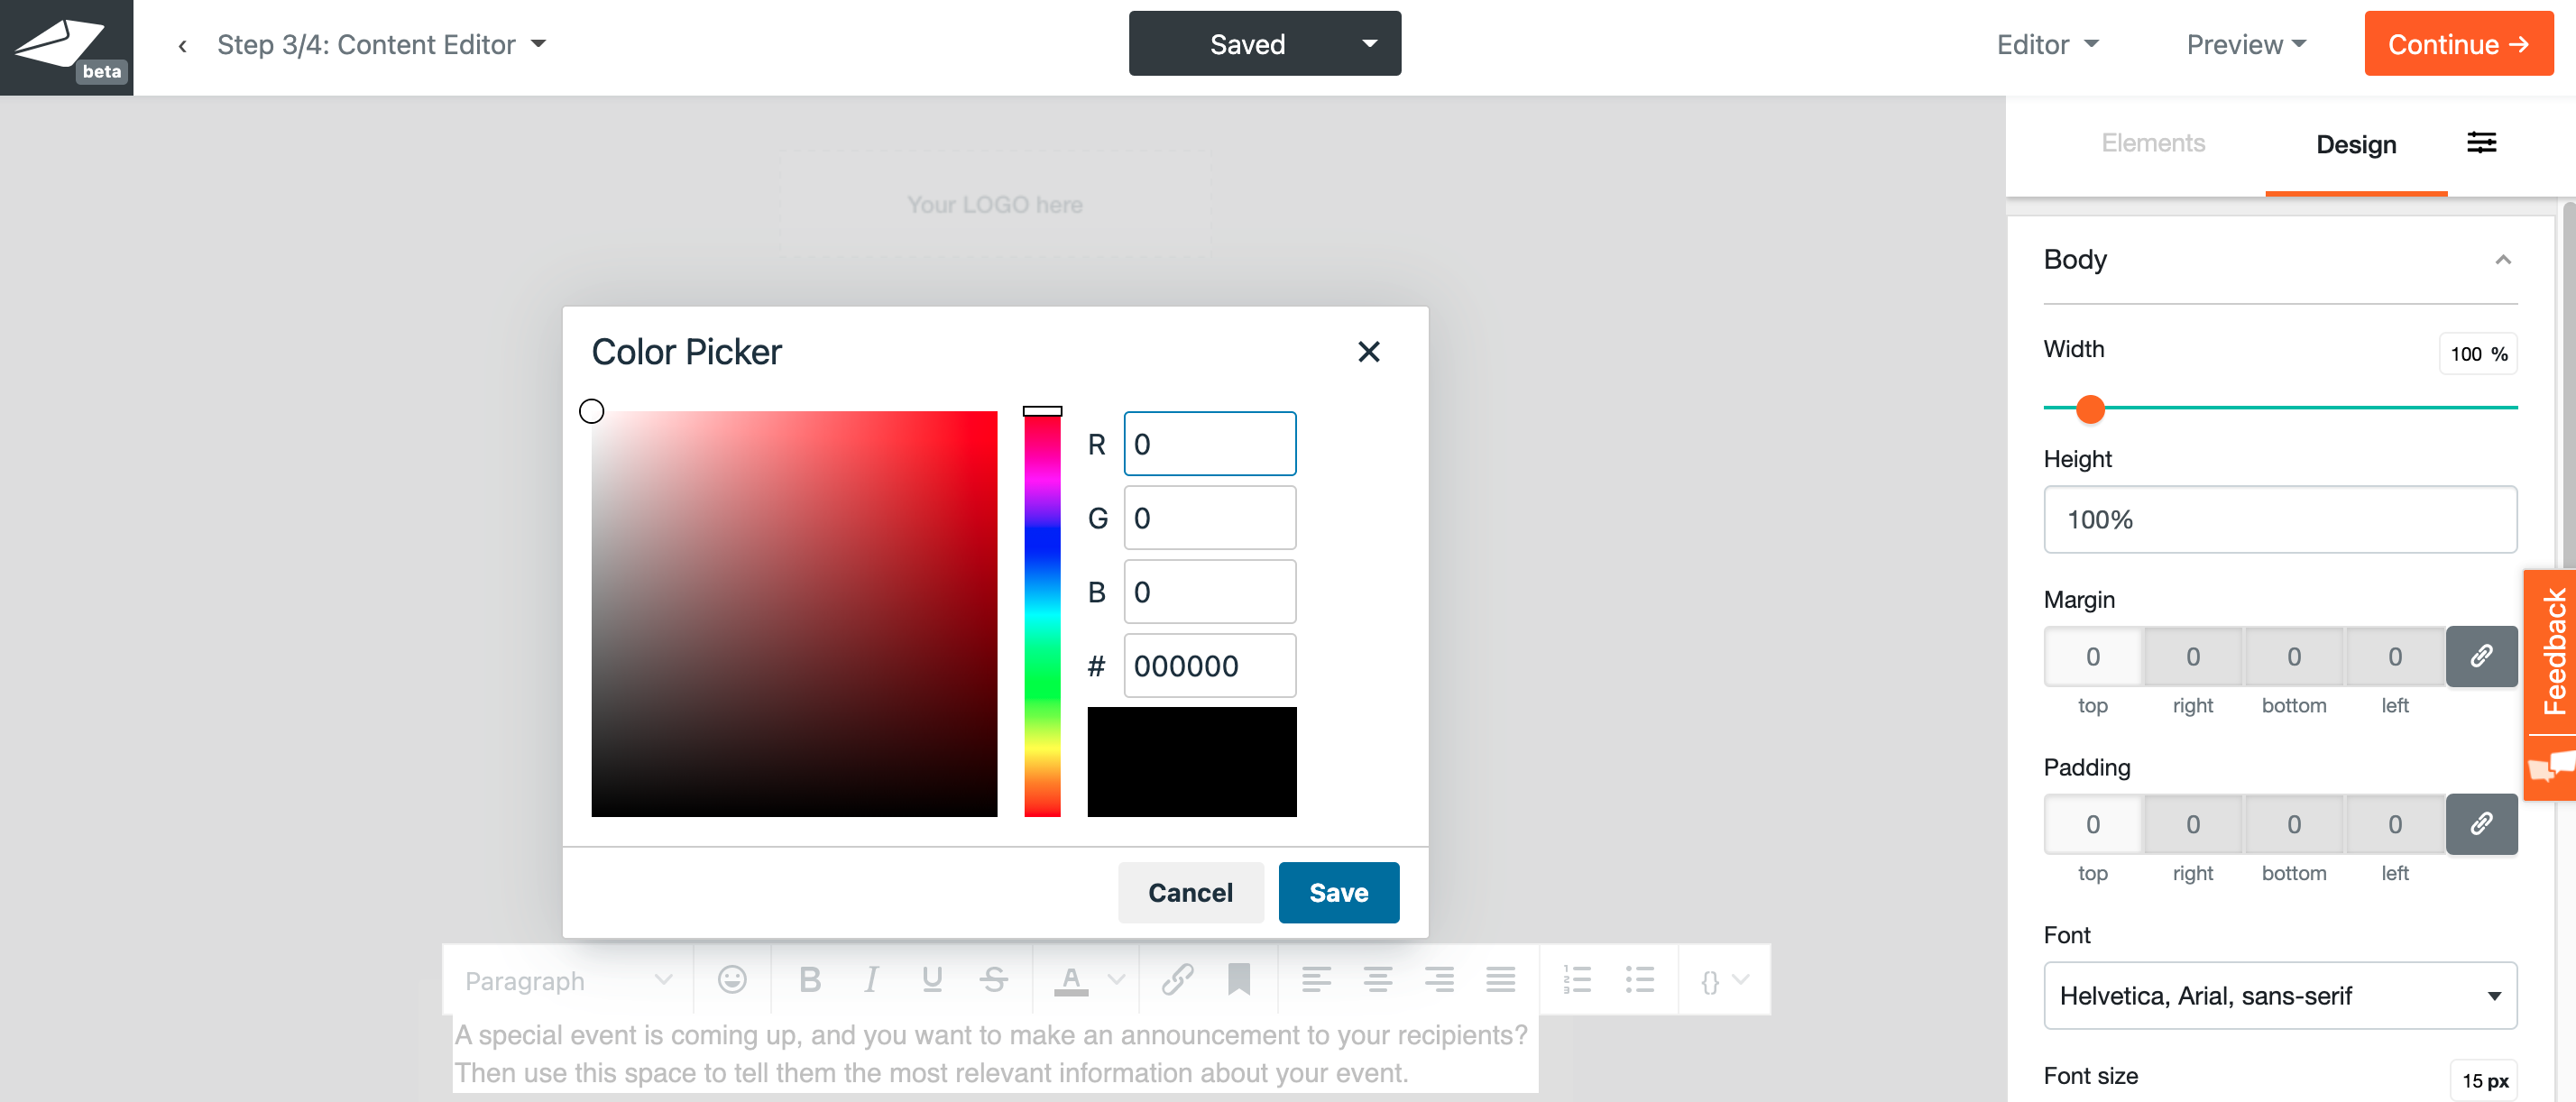Apply strikethrough formatting icon

pos(993,979)
